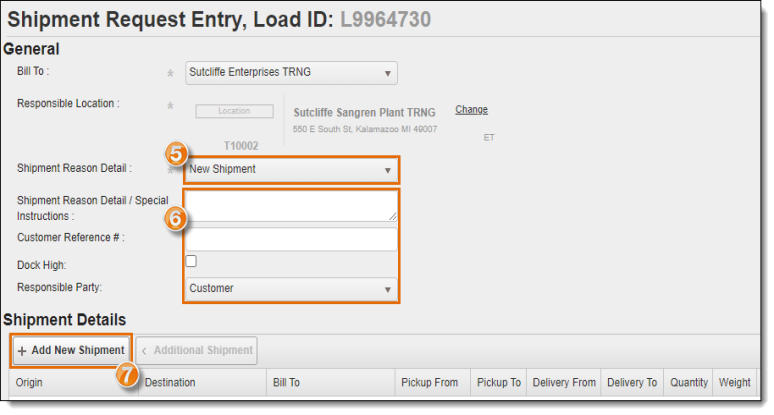Toggle the Dock High checkbox
The width and height of the screenshot is (774, 415).
click(x=191, y=261)
